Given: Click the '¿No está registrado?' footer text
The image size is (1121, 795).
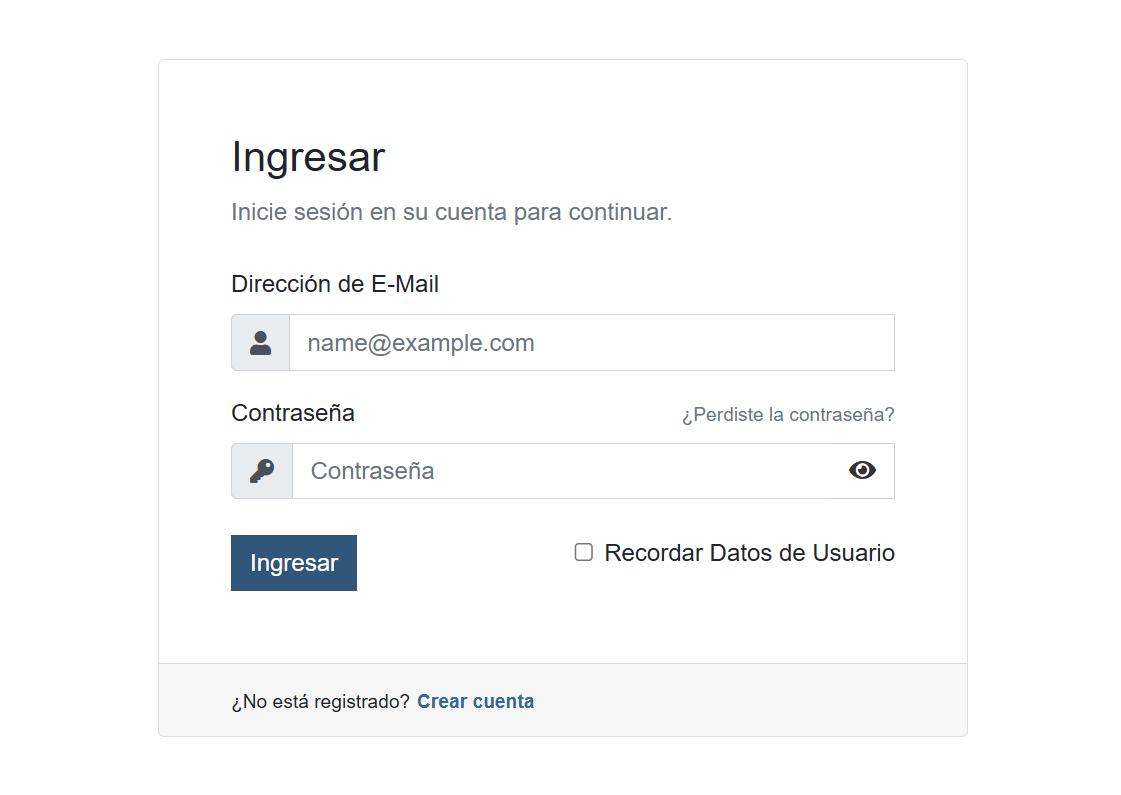Looking at the screenshot, I should (320, 702).
